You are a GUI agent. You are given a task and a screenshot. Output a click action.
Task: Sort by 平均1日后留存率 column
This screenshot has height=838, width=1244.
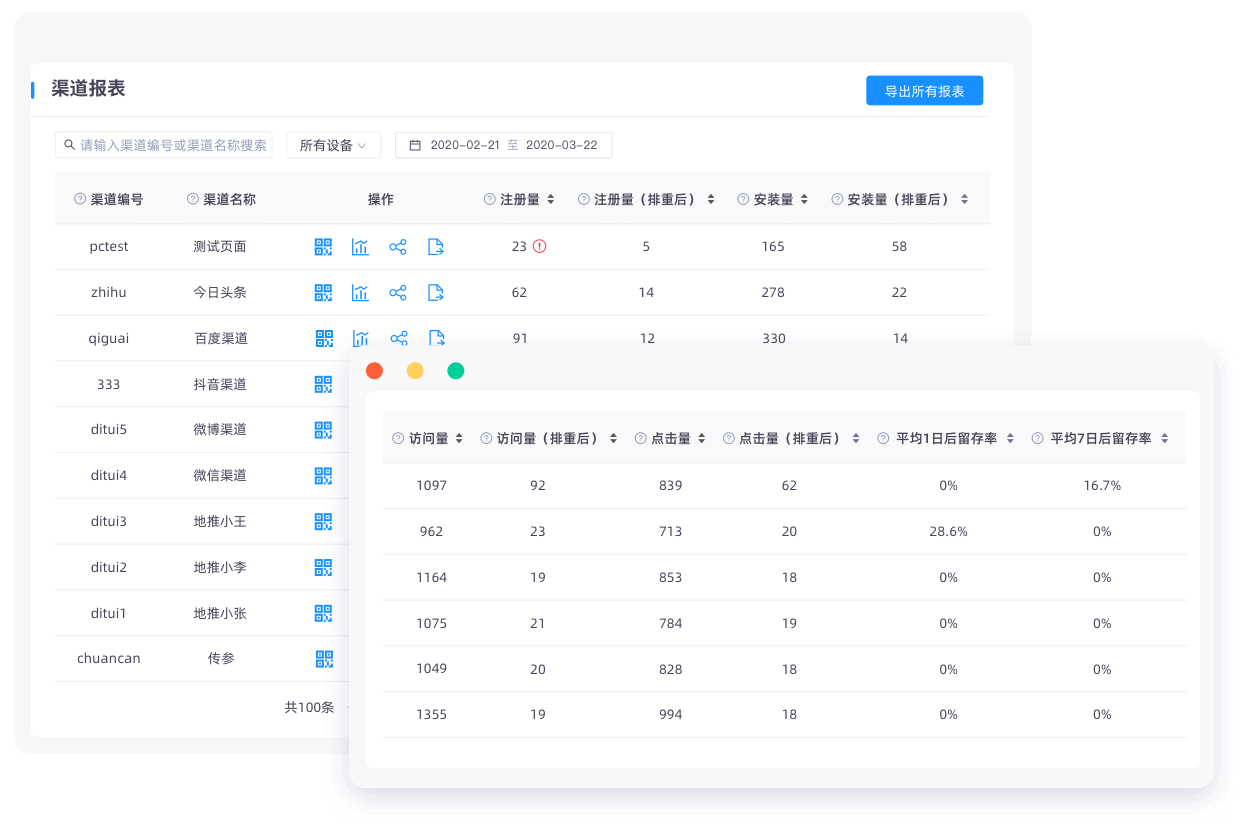tap(1010, 438)
